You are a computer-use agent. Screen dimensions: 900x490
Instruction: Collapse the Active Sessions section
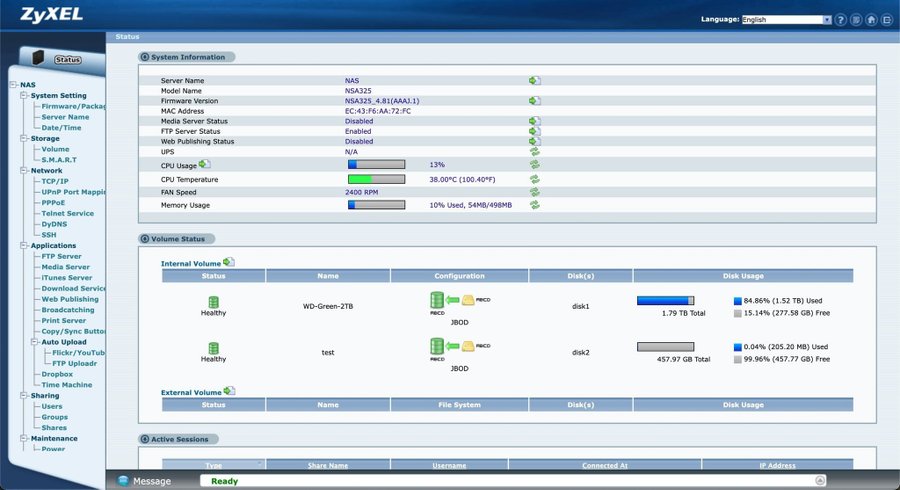[145, 439]
